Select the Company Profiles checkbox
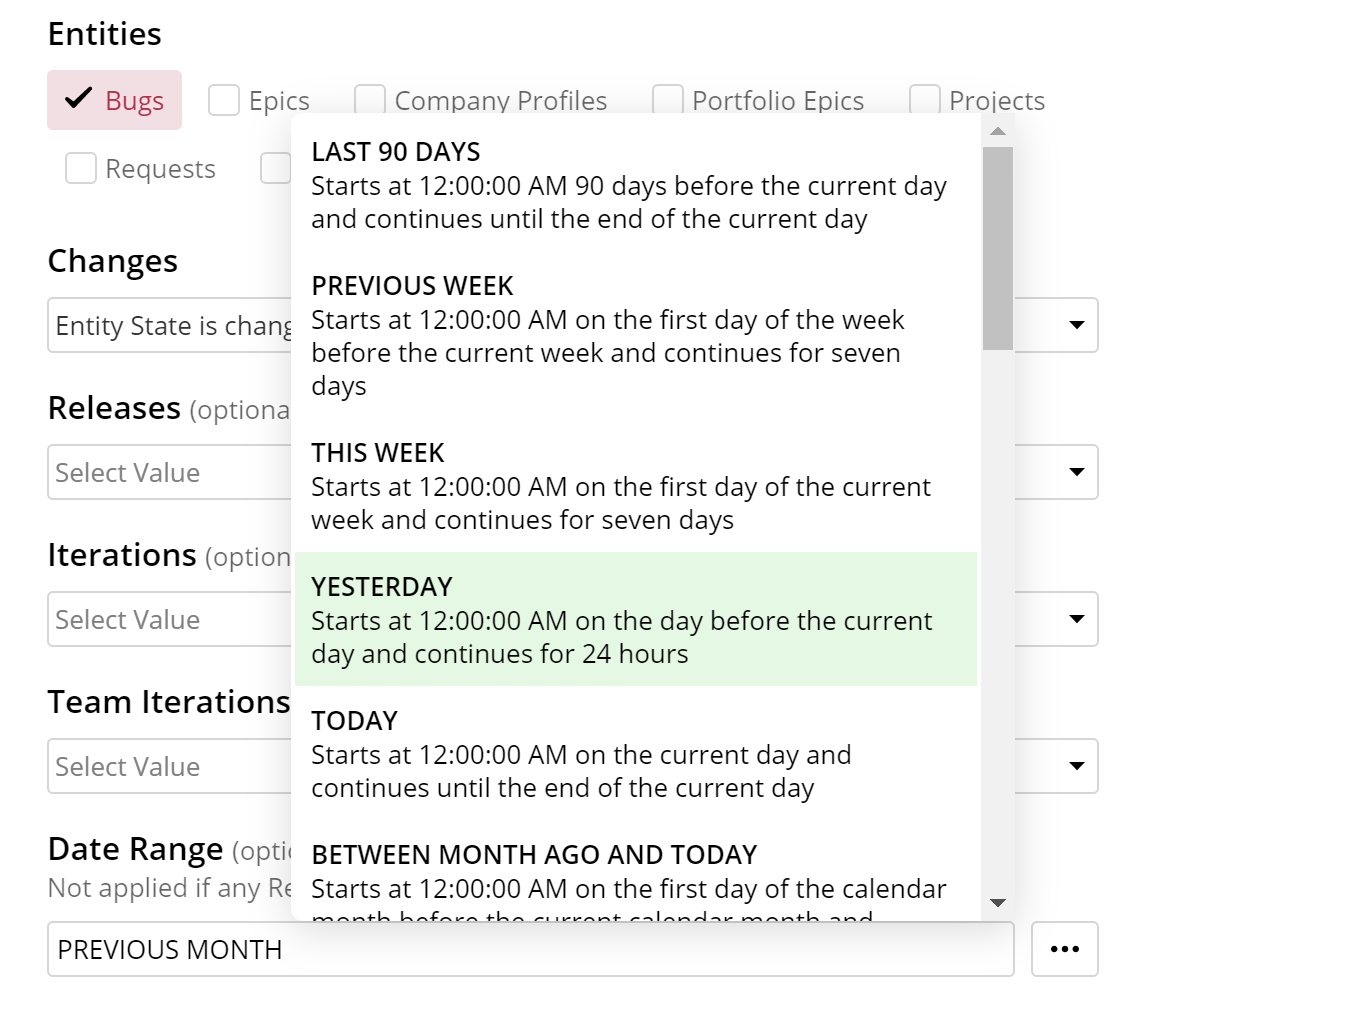 tap(370, 101)
